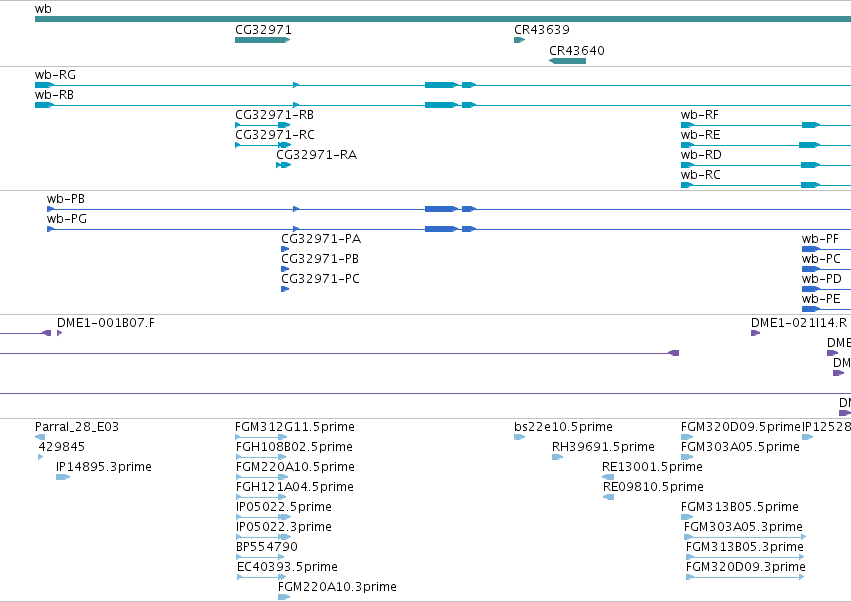
Task: Click the CR43640 reverse-strand gene glyph
Action: (x=567, y=61)
